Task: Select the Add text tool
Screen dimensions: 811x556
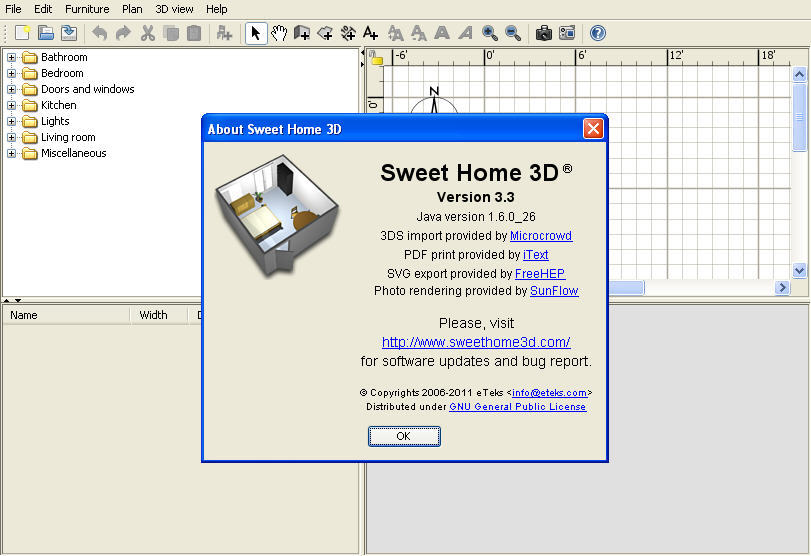Action: 370,33
